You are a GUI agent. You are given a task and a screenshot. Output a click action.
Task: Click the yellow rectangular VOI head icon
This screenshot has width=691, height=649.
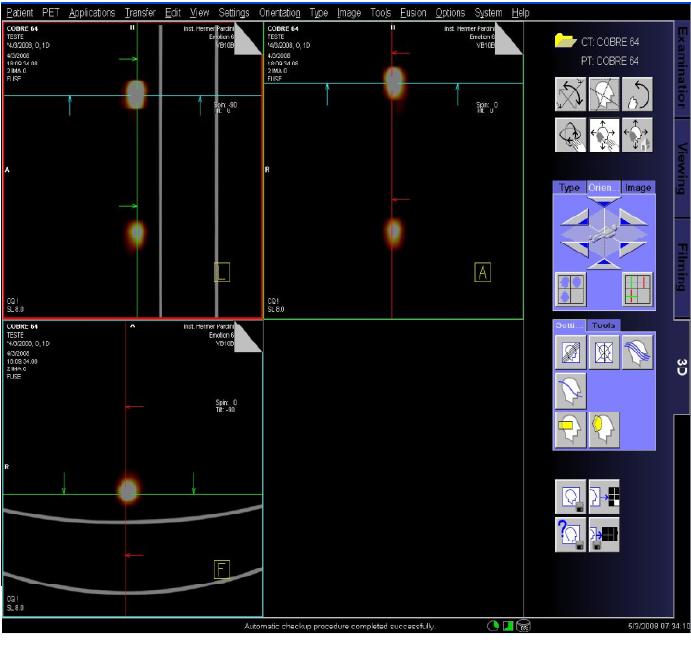point(572,430)
